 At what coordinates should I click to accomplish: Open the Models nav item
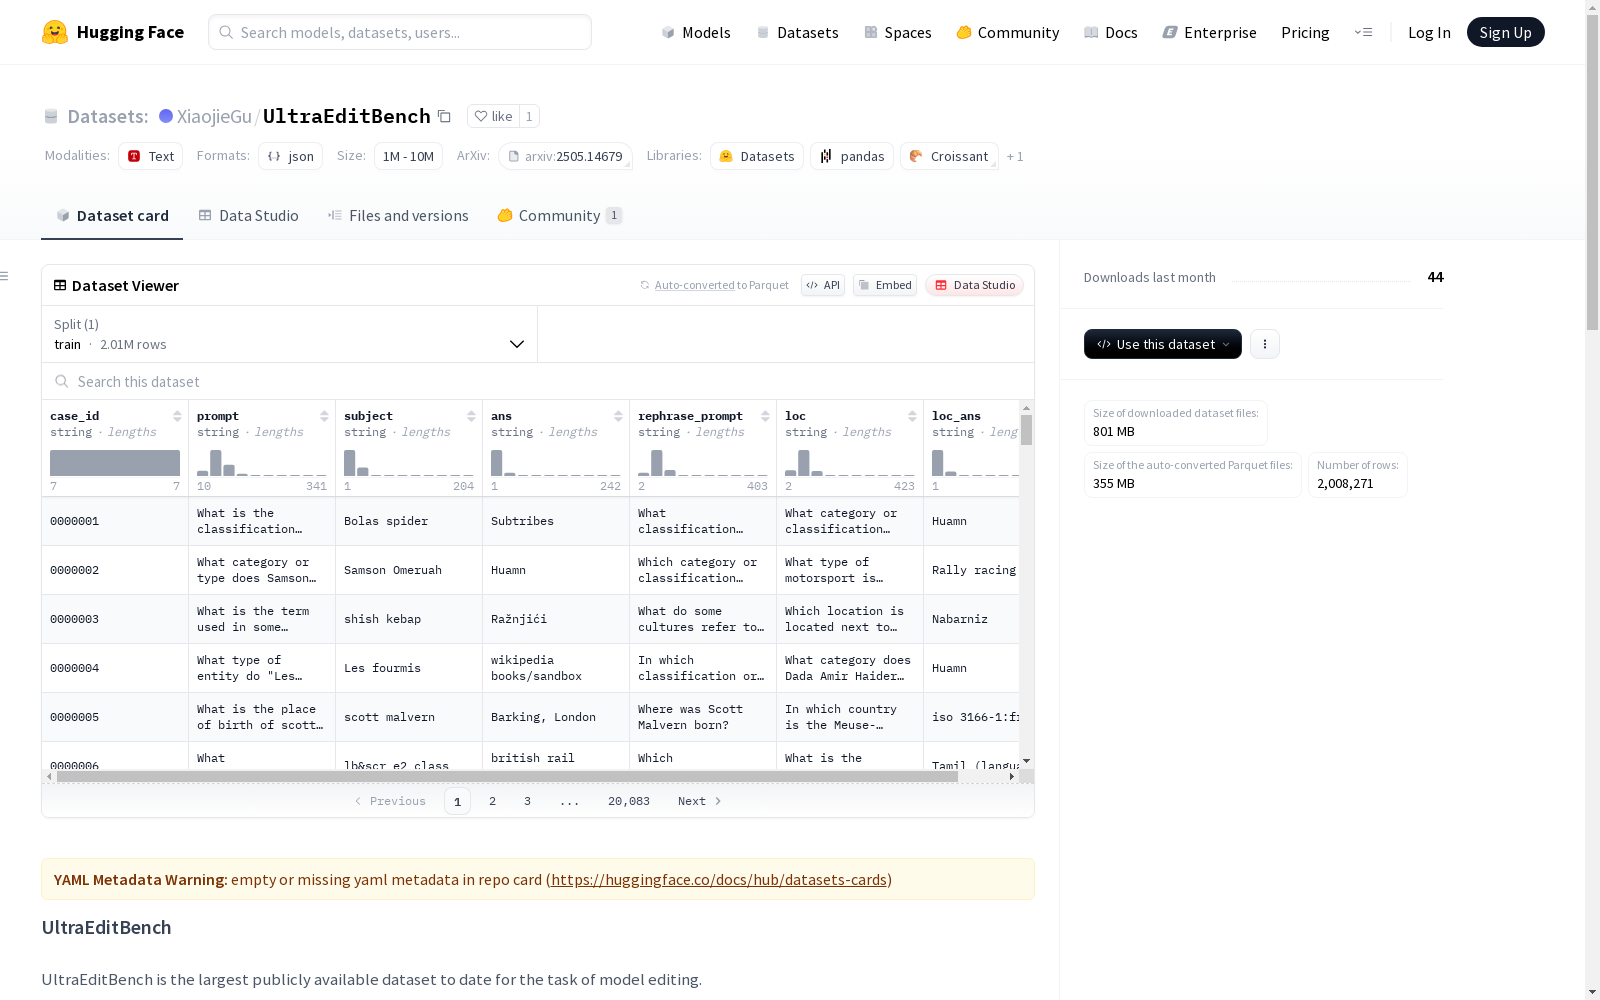point(696,32)
